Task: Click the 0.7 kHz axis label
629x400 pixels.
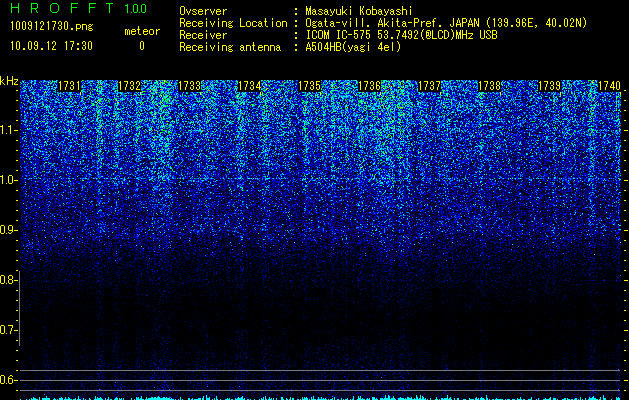Action: click(x=8, y=330)
